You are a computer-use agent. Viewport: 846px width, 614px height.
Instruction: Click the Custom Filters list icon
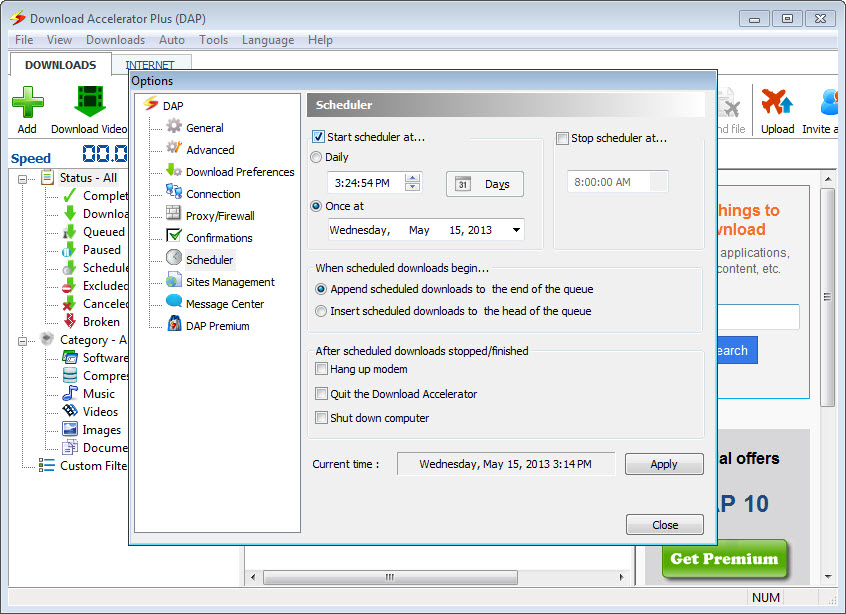47,465
